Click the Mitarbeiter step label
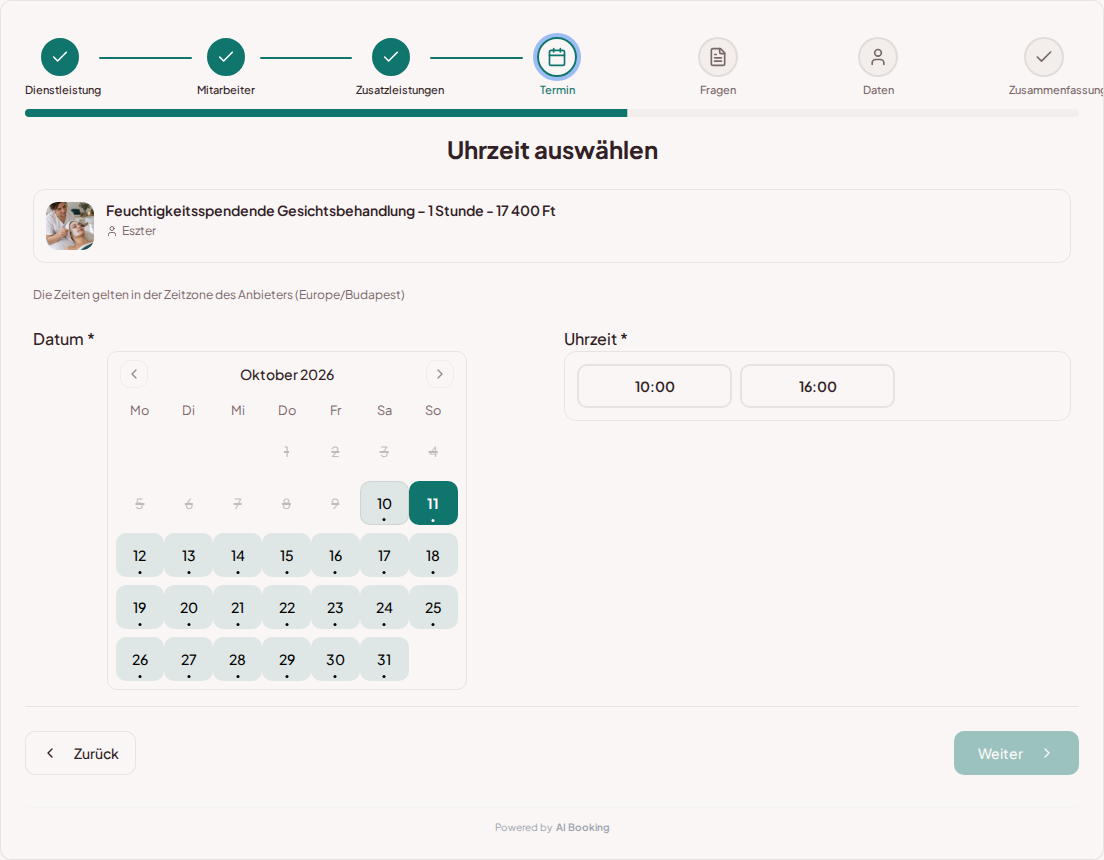 coord(225,90)
